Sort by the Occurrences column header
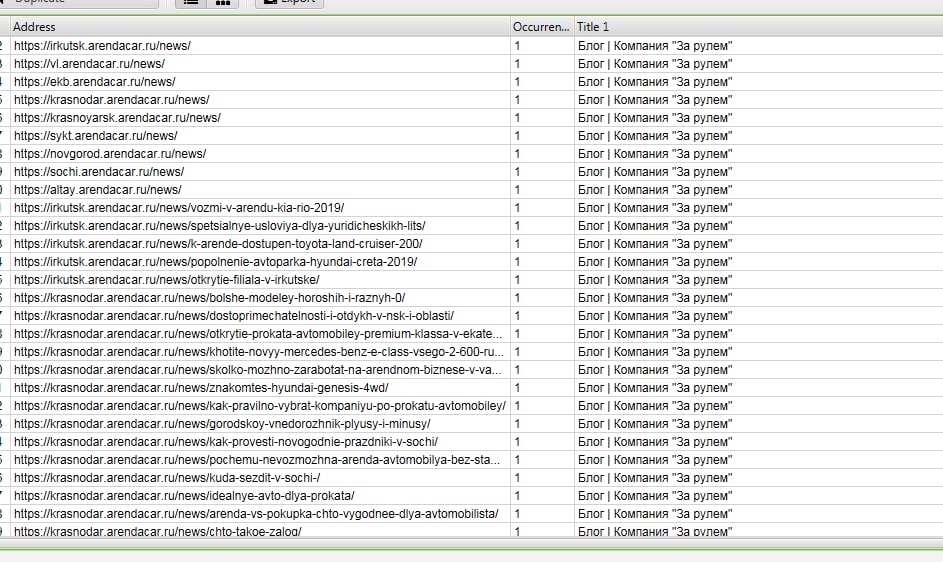 pyautogui.click(x=542, y=26)
